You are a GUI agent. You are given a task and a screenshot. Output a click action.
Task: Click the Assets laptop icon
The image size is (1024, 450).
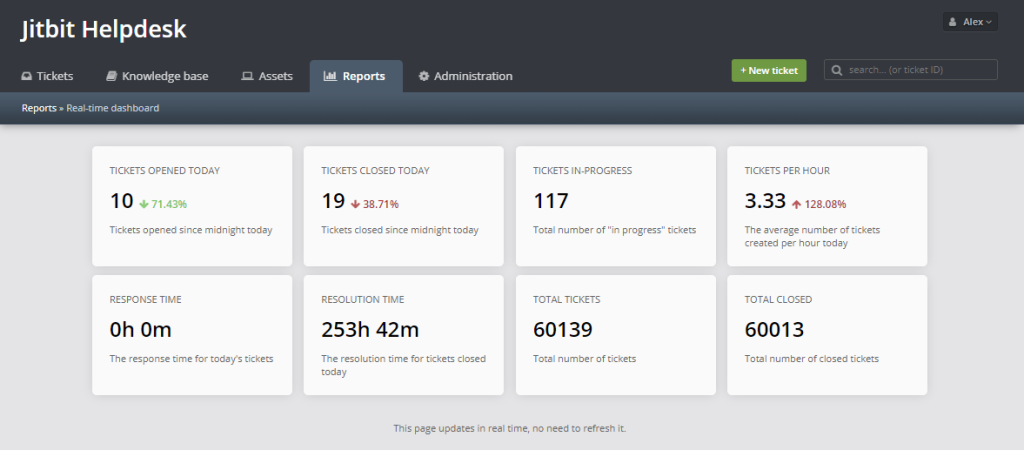coord(247,76)
